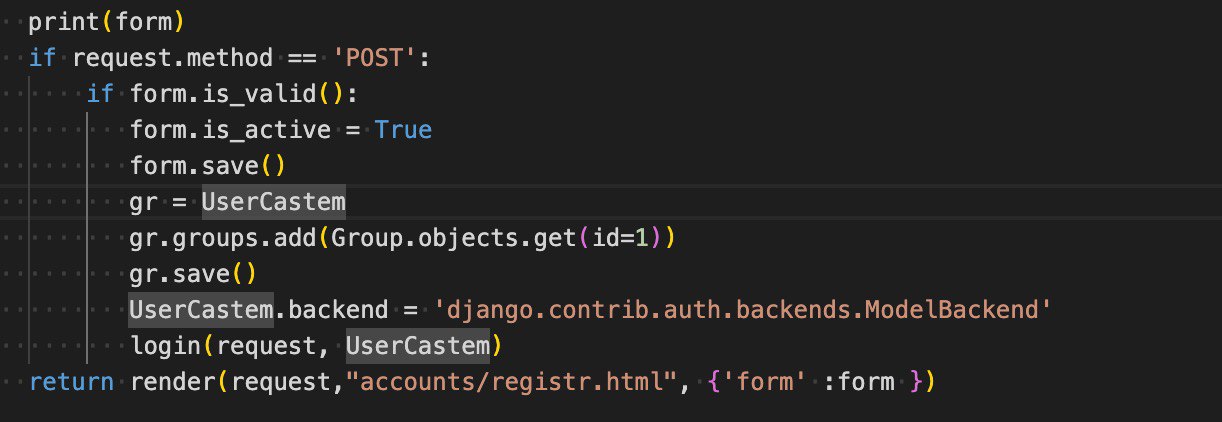
Task: Click render function name
Action: click(x=172, y=382)
